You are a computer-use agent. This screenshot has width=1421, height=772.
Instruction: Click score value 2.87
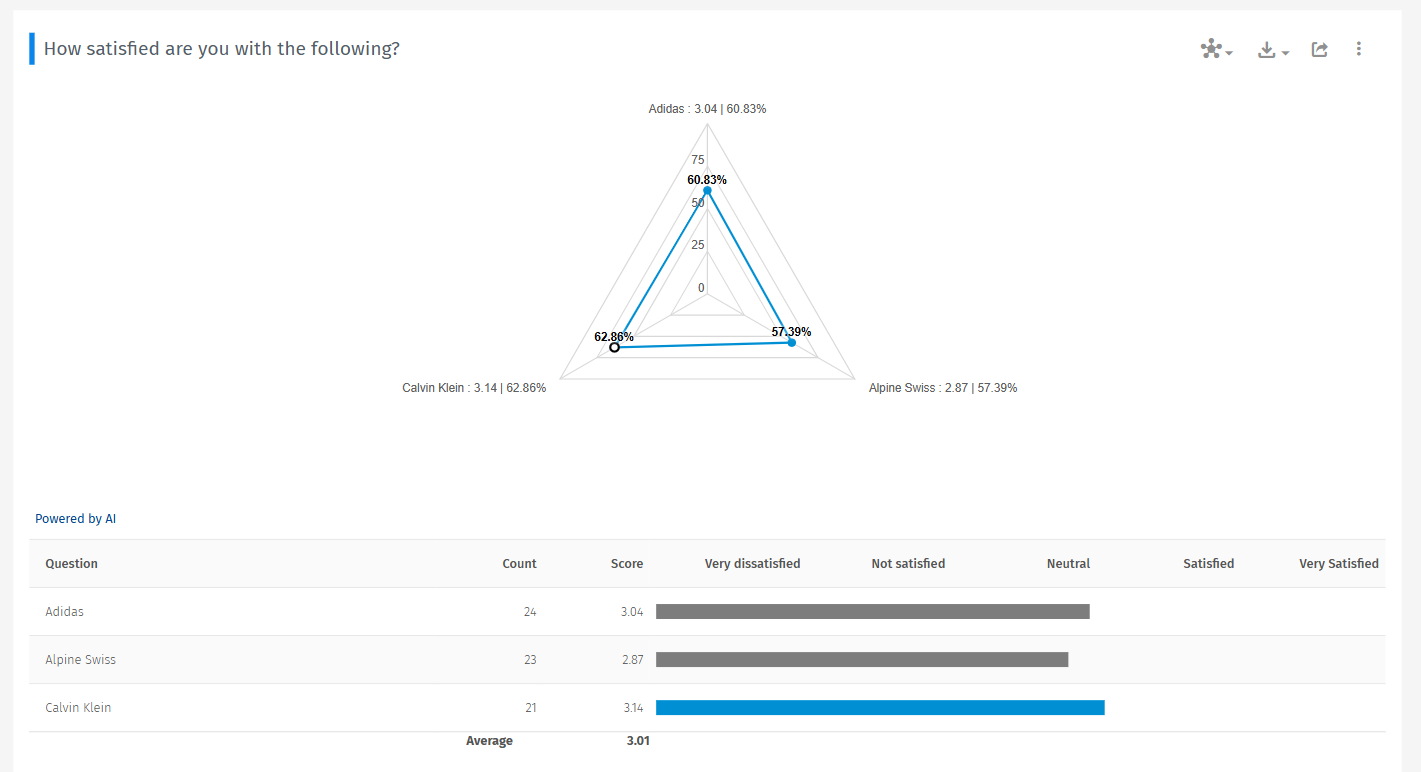tap(631, 659)
